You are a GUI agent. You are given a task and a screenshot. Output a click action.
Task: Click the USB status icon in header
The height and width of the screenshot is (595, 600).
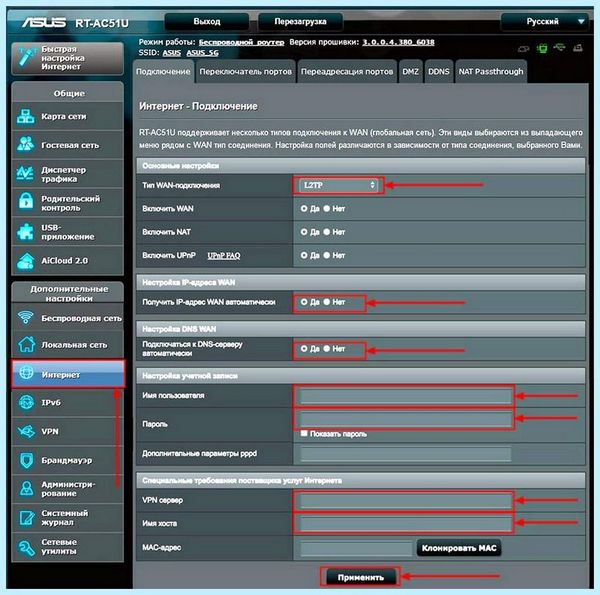pos(559,47)
